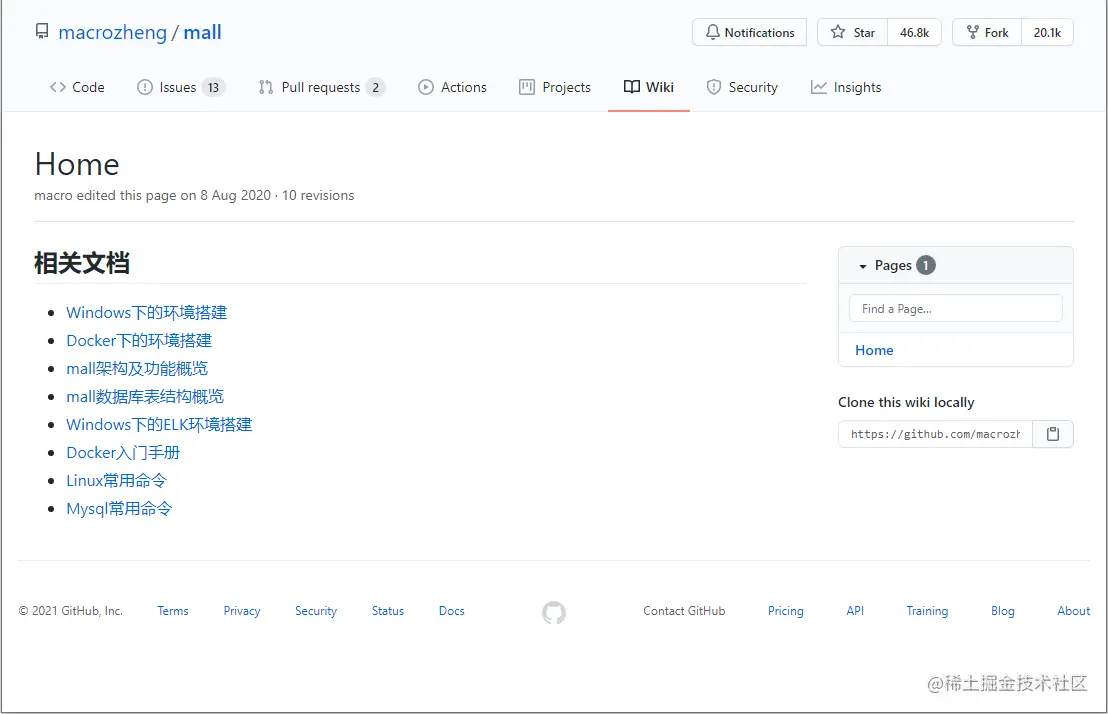This screenshot has width=1108, height=714.
Task: Open Windows下的ELK环境搭建 link
Action: click(159, 424)
